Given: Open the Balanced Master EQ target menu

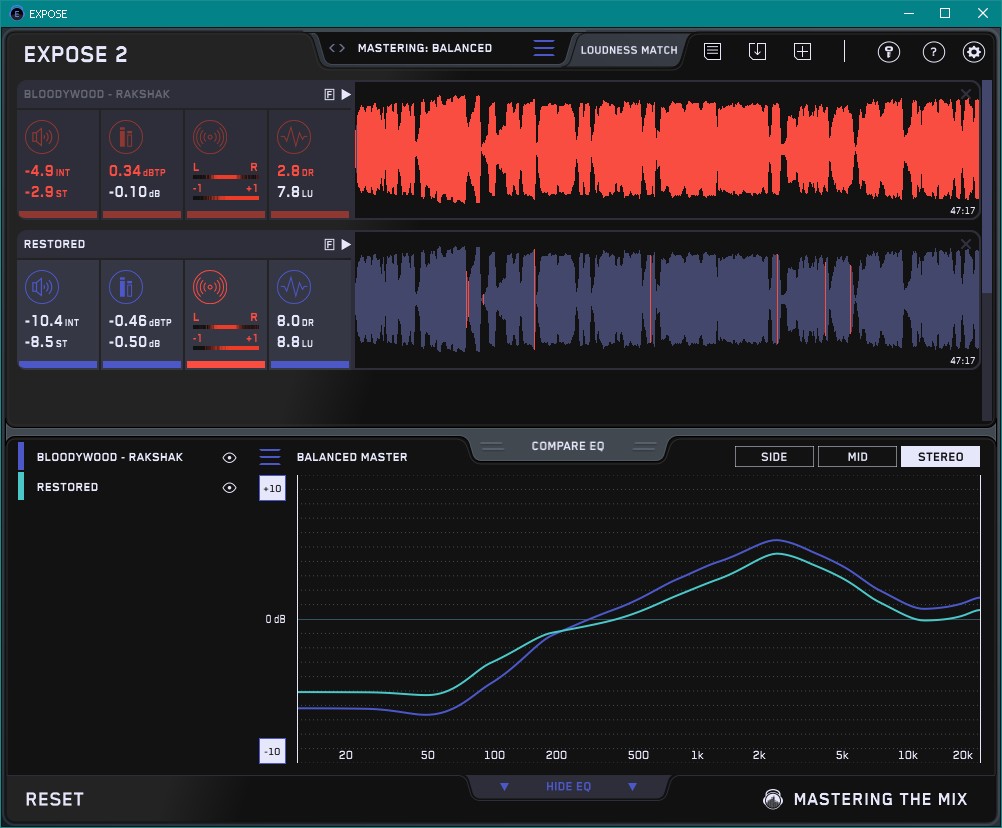Looking at the screenshot, I should tap(270, 457).
